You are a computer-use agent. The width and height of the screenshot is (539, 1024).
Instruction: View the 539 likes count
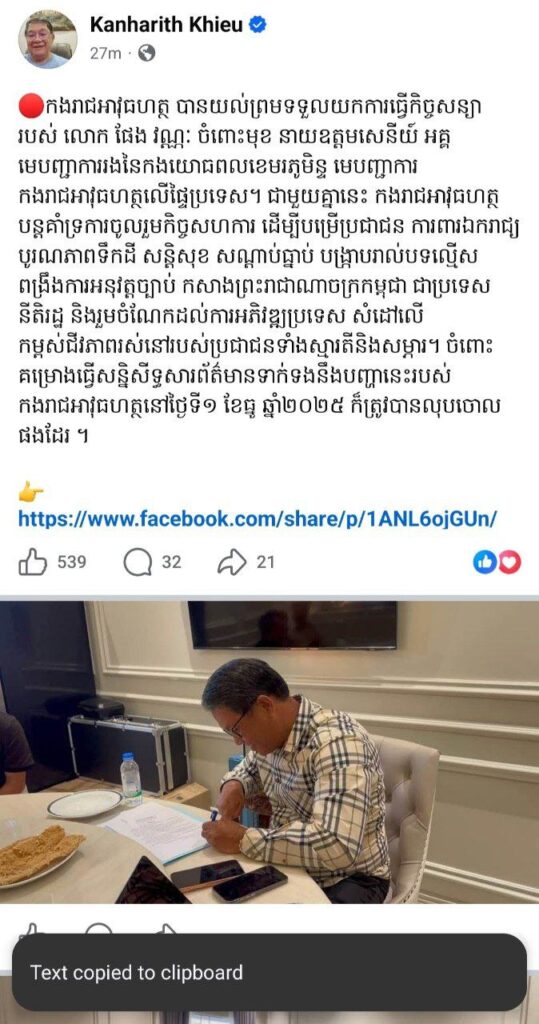pyautogui.click(x=71, y=562)
